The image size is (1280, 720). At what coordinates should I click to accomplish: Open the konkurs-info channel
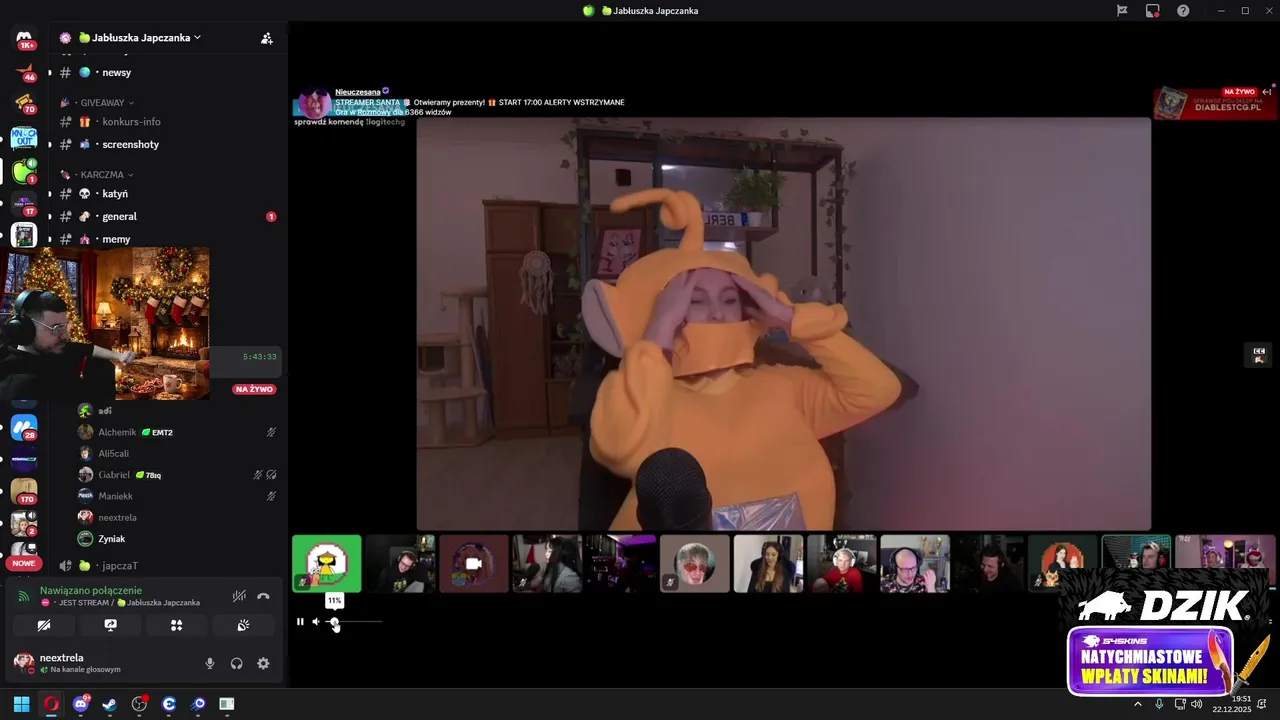click(x=166, y=122)
